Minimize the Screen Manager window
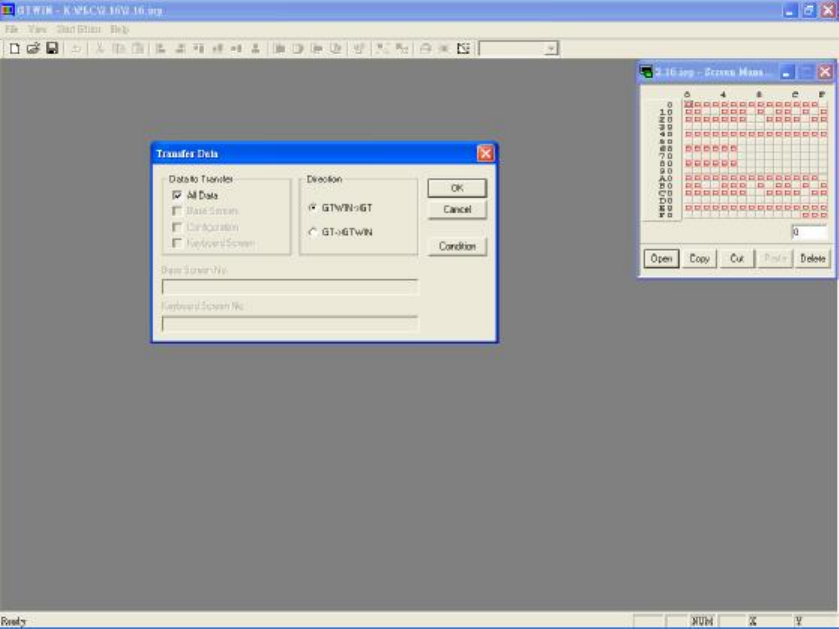 click(787, 72)
